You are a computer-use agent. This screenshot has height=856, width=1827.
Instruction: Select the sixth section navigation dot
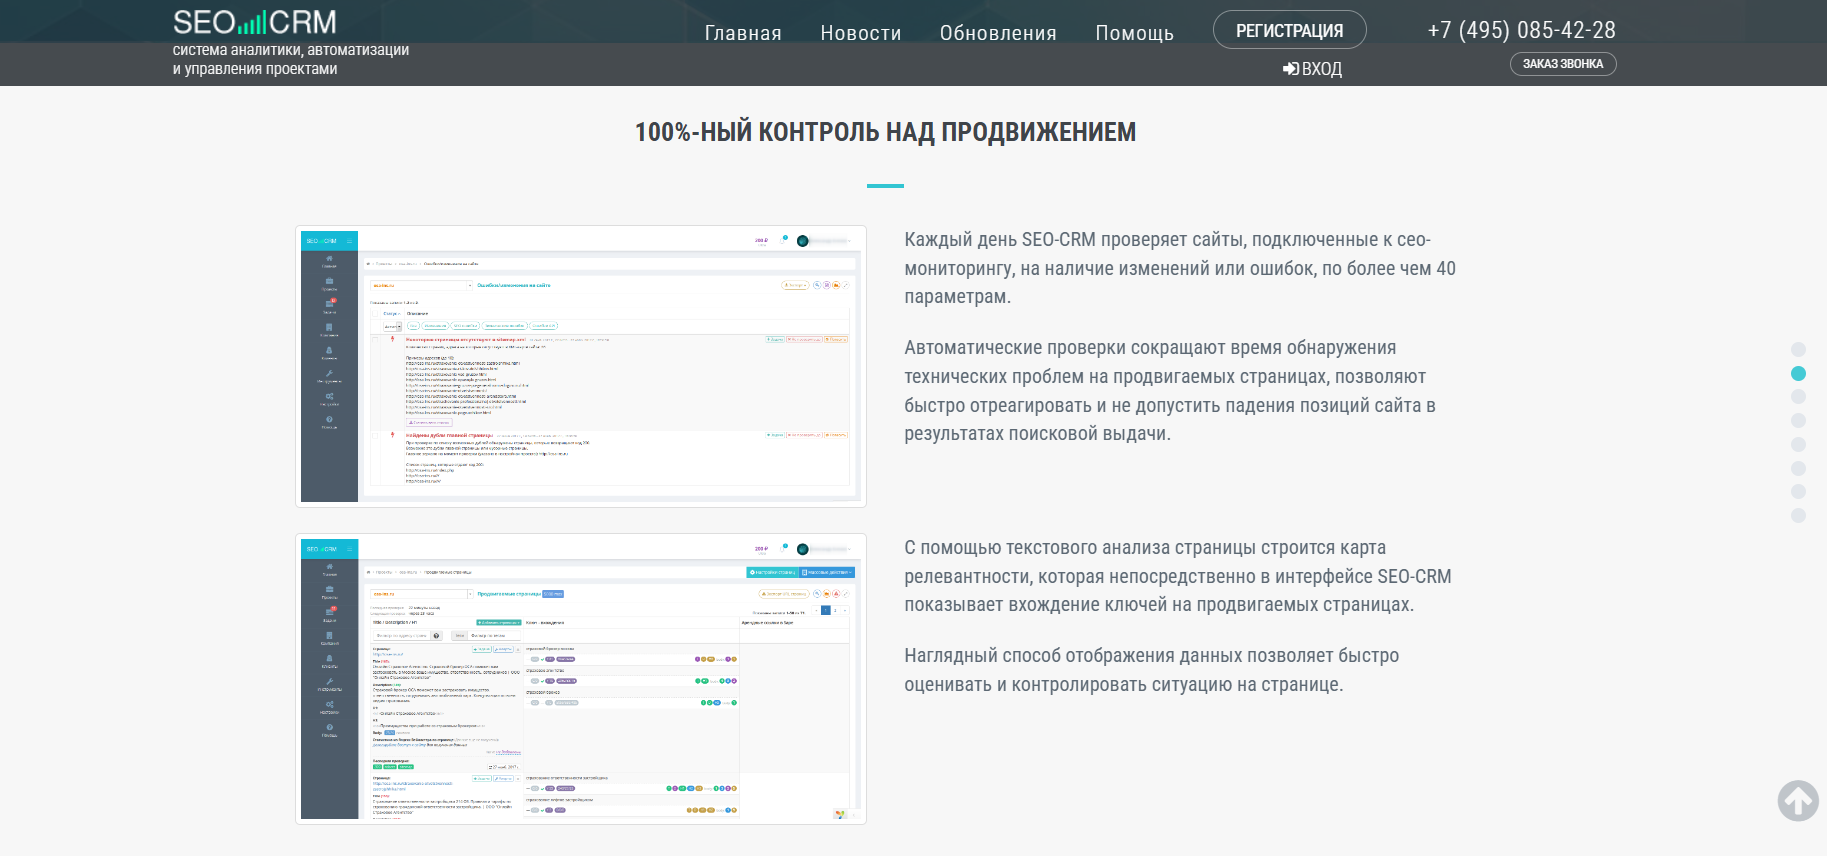1798,468
